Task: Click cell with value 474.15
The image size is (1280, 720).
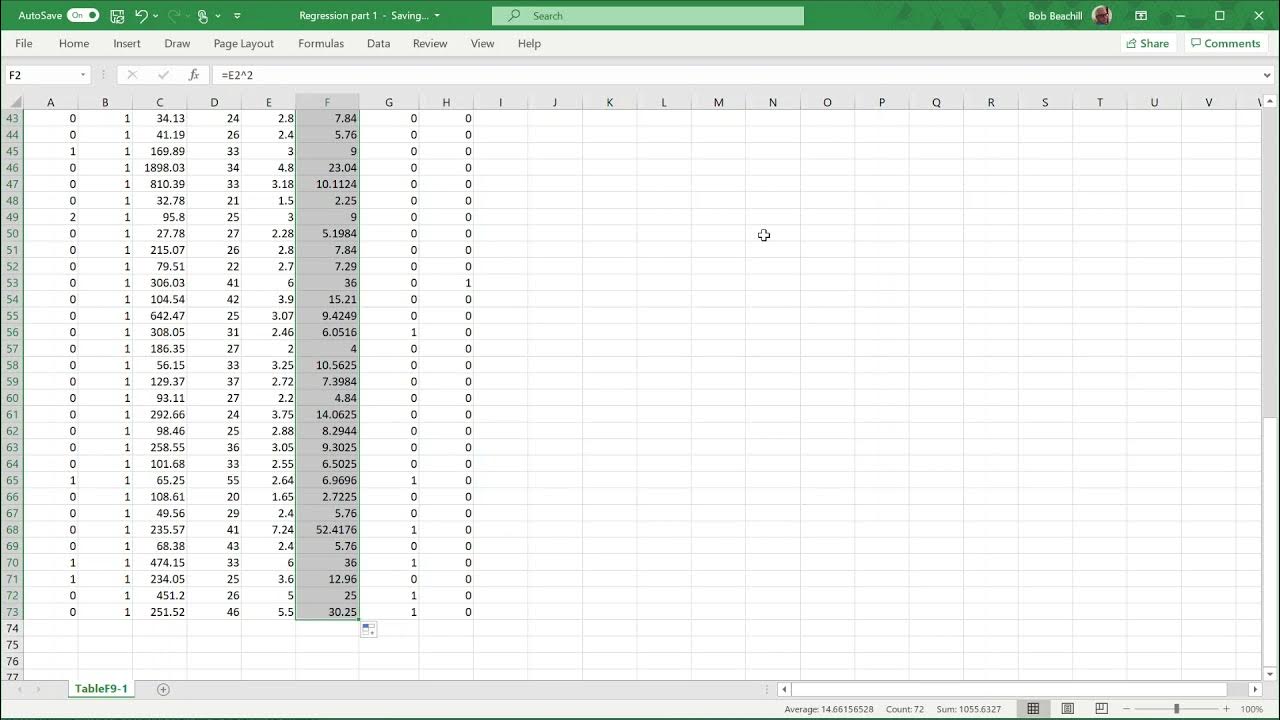Action: pos(160,563)
